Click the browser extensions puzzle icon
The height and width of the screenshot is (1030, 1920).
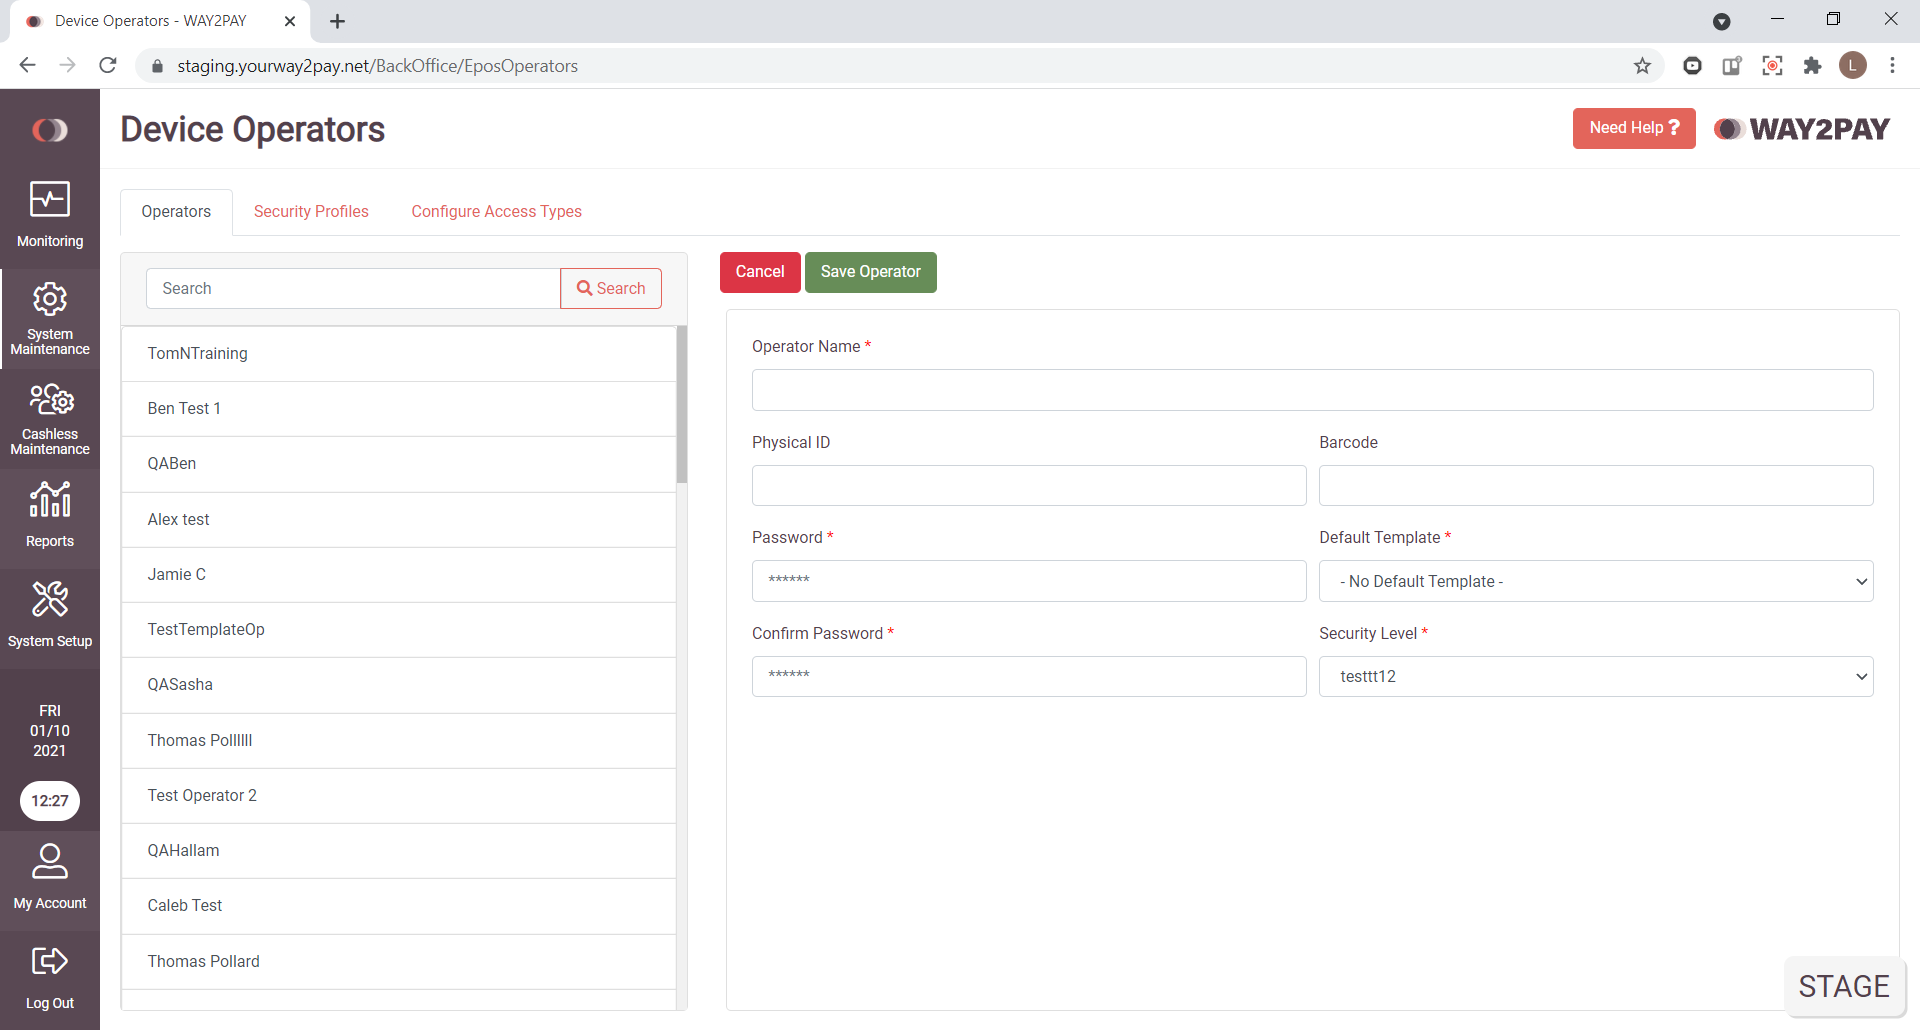point(1813,65)
